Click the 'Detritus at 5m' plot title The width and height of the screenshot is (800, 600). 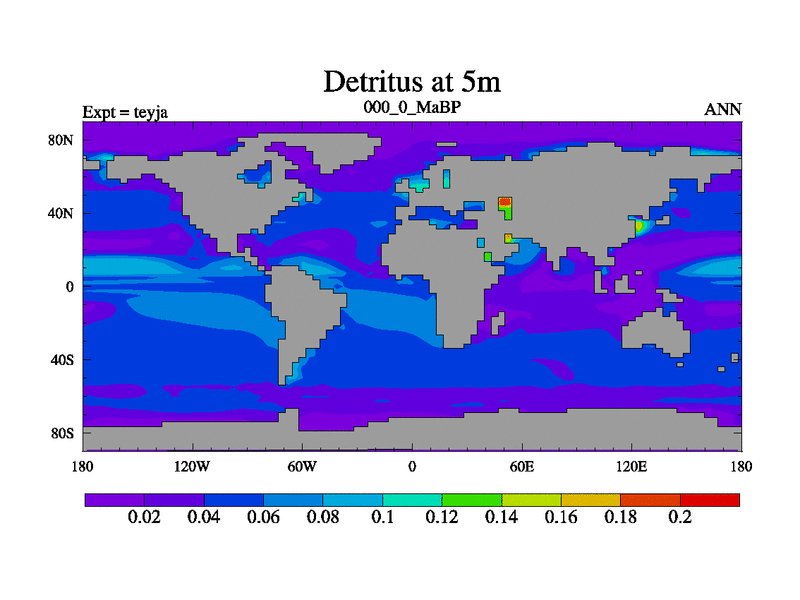click(411, 81)
